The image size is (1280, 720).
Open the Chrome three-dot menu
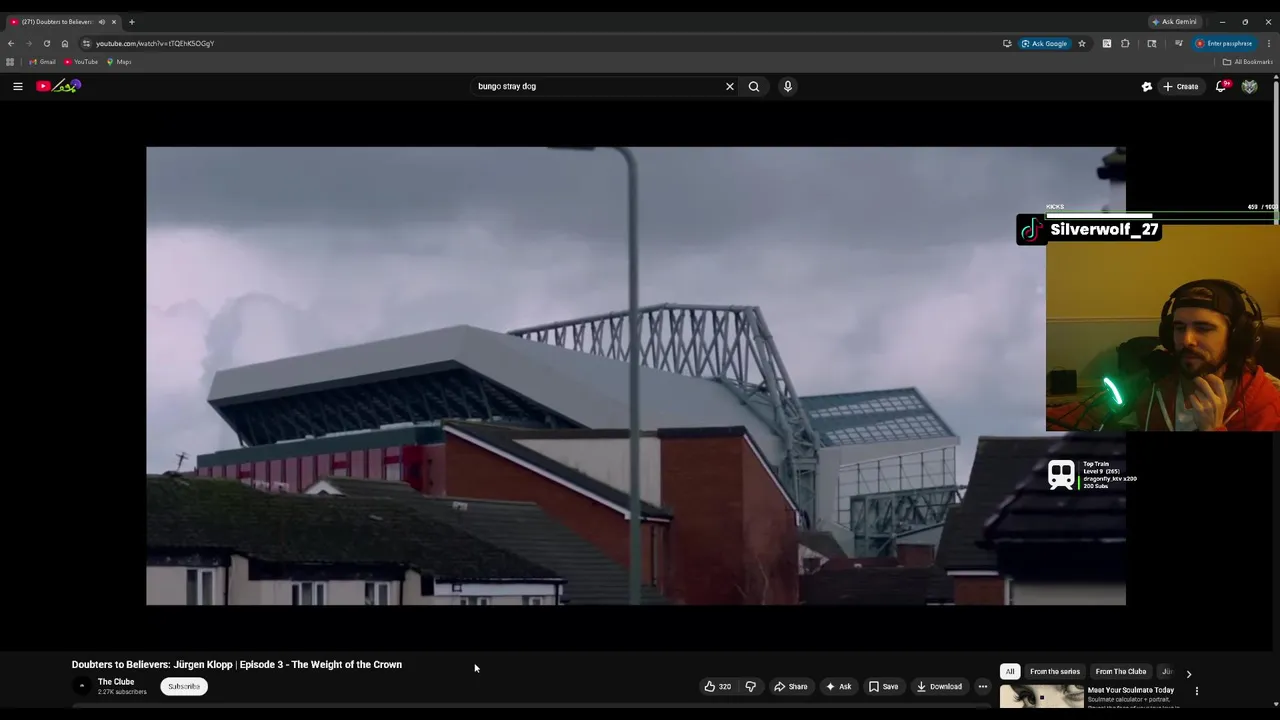tap(1269, 43)
